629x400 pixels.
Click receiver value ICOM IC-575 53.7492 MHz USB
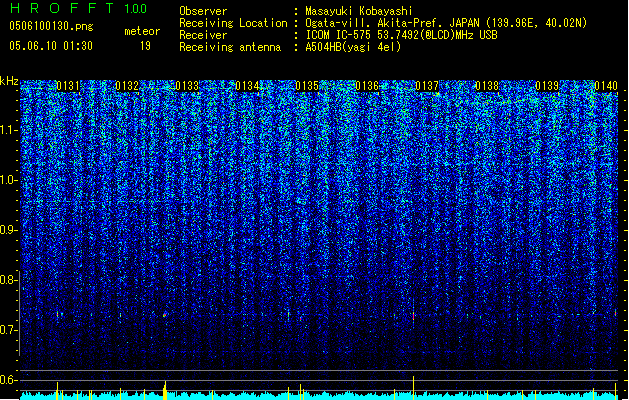(x=402, y=35)
